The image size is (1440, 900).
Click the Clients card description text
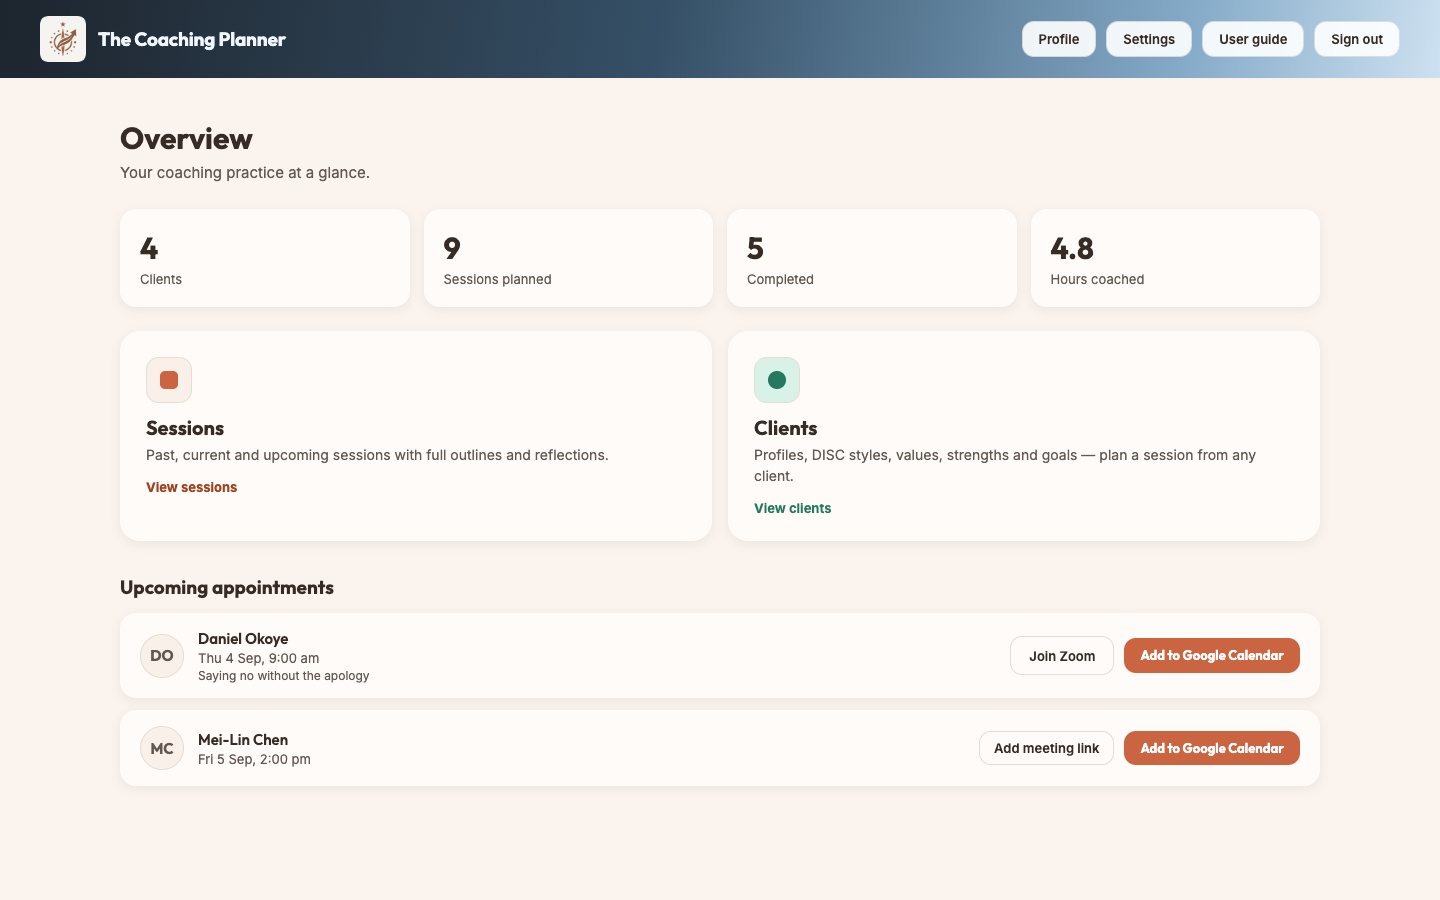(x=1005, y=465)
